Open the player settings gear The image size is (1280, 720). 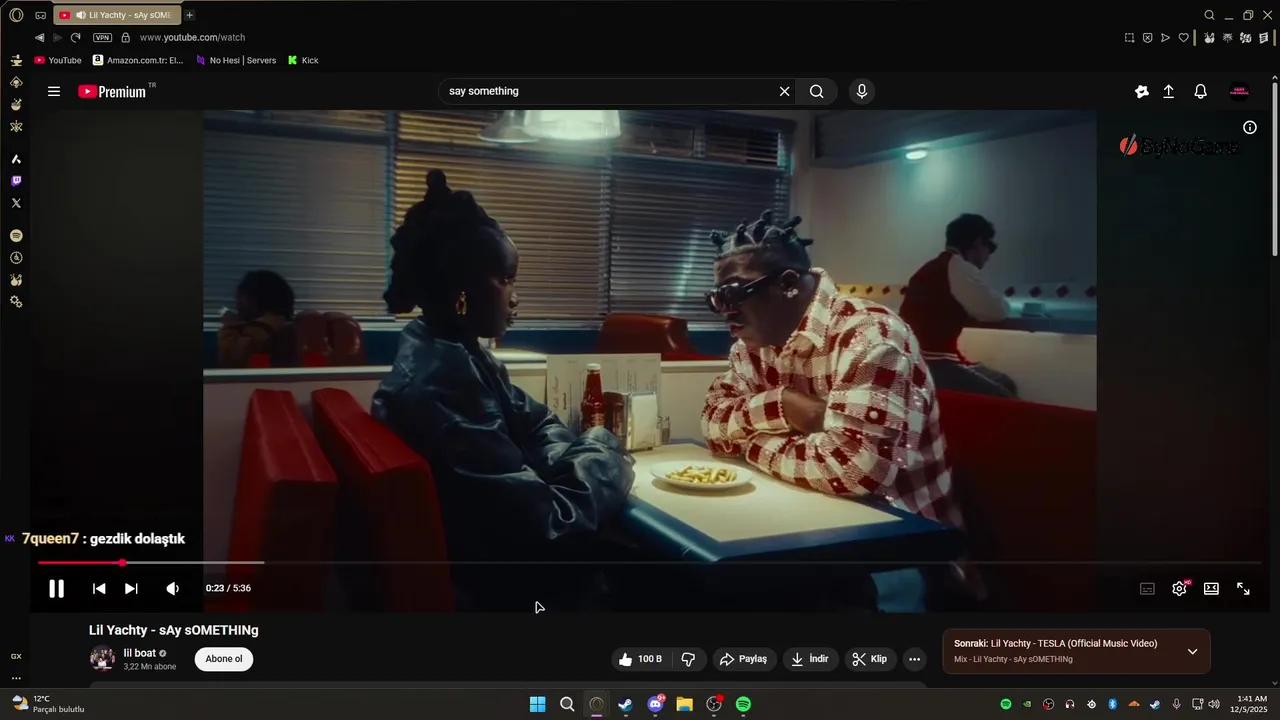tap(1180, 589)
